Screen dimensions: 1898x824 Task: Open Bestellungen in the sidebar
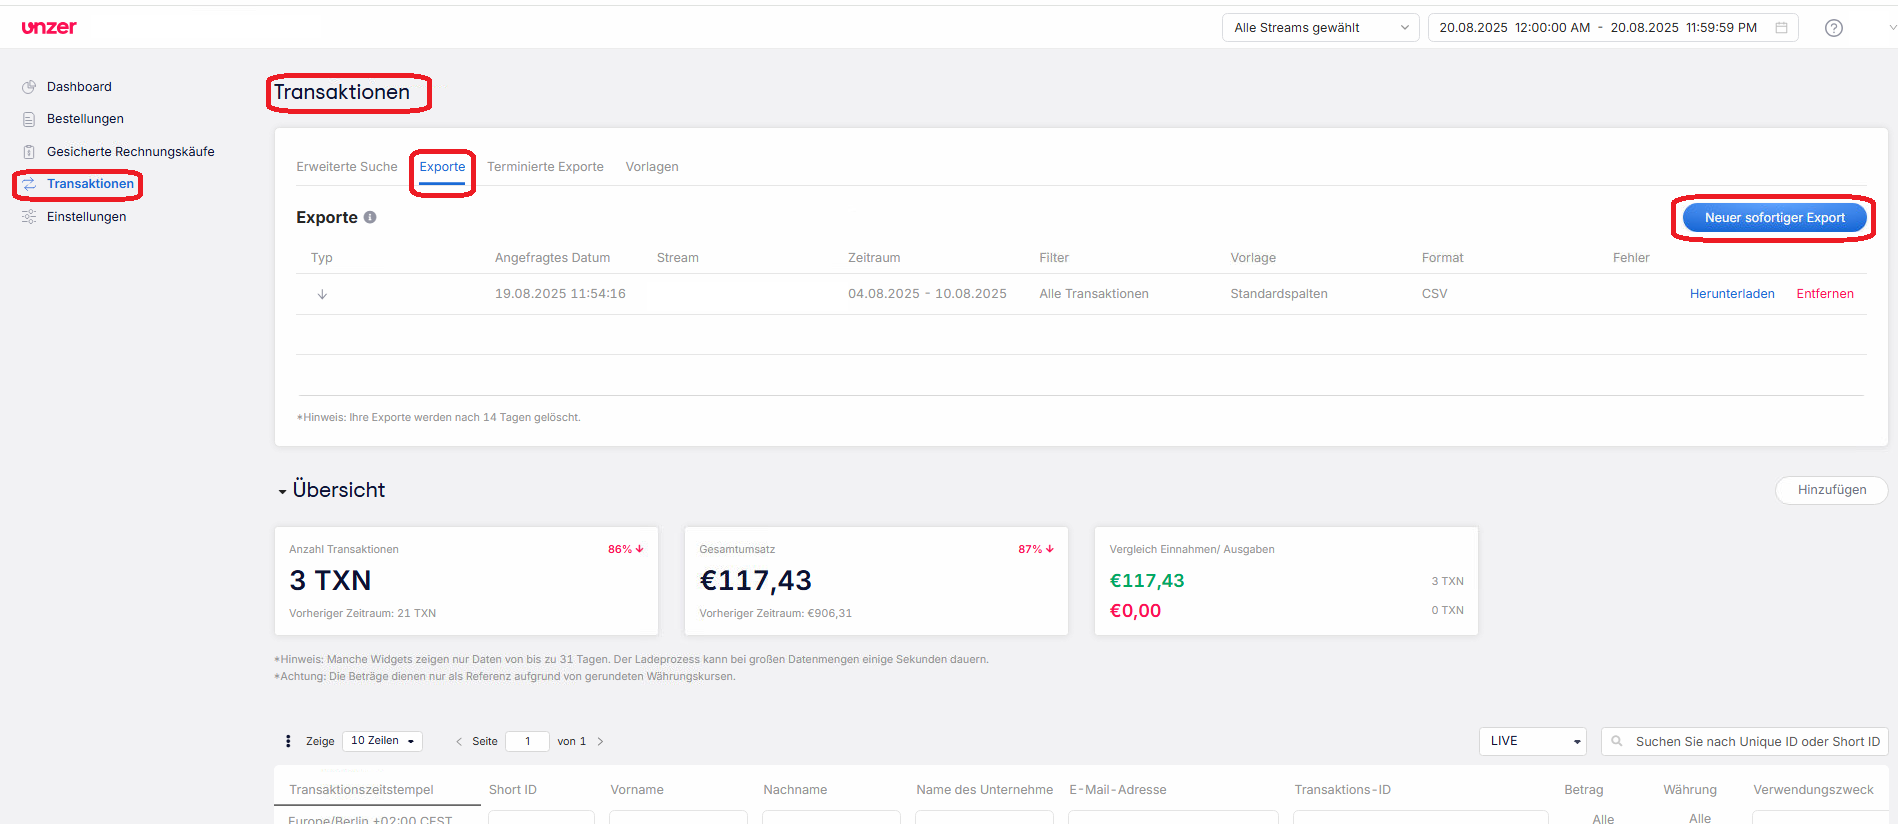(85, 119)
